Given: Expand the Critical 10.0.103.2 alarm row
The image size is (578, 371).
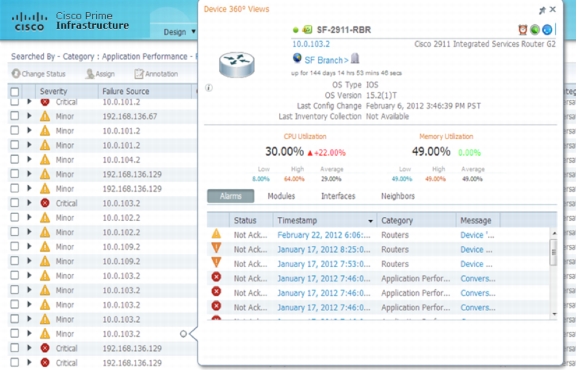Looking at the screenshot, I should pyautogui.click(x=29, y=203).
